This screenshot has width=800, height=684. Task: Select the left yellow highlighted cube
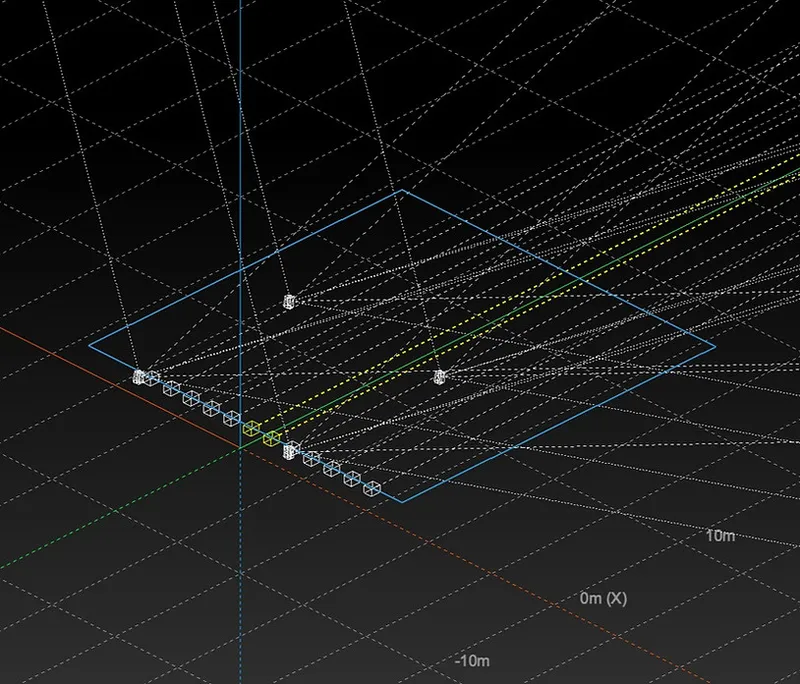251,428
